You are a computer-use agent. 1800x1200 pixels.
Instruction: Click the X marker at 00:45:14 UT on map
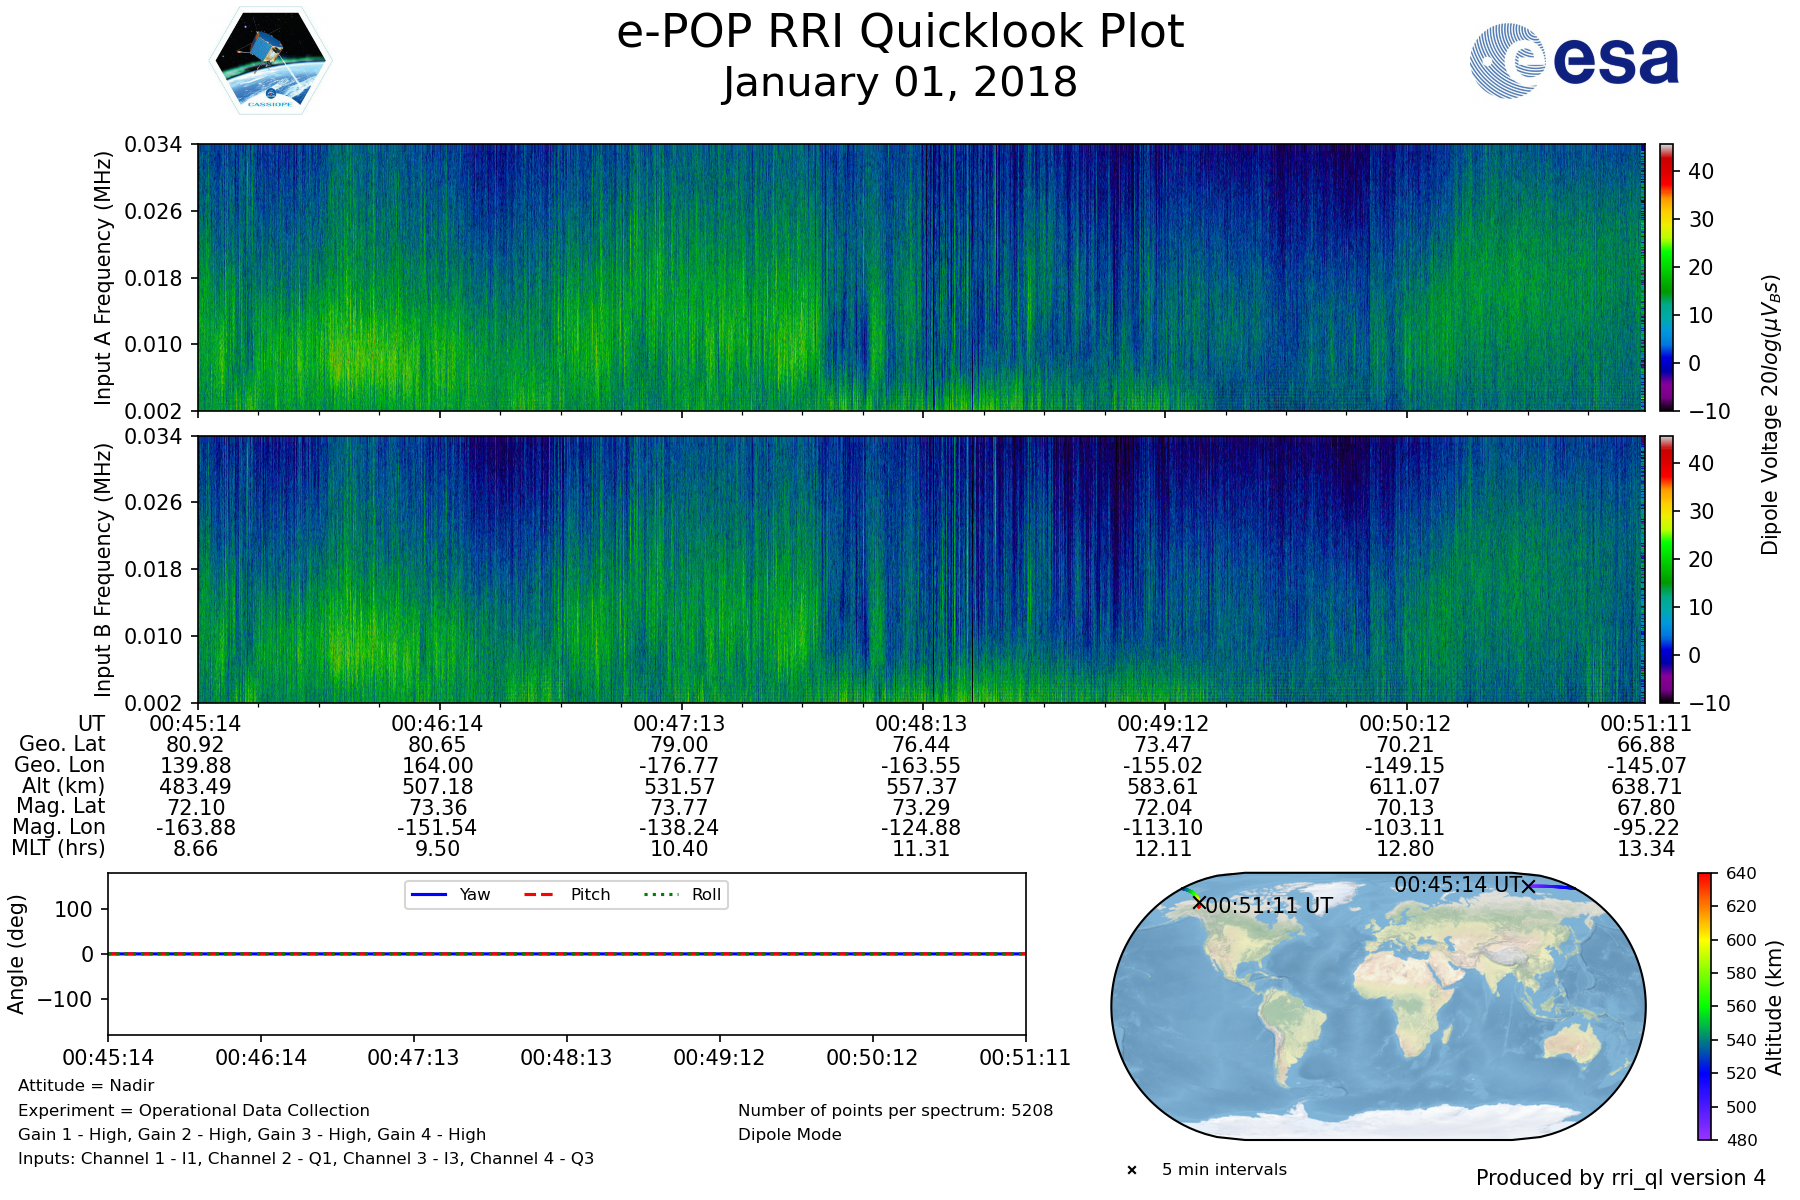(x=1528, y=886)
